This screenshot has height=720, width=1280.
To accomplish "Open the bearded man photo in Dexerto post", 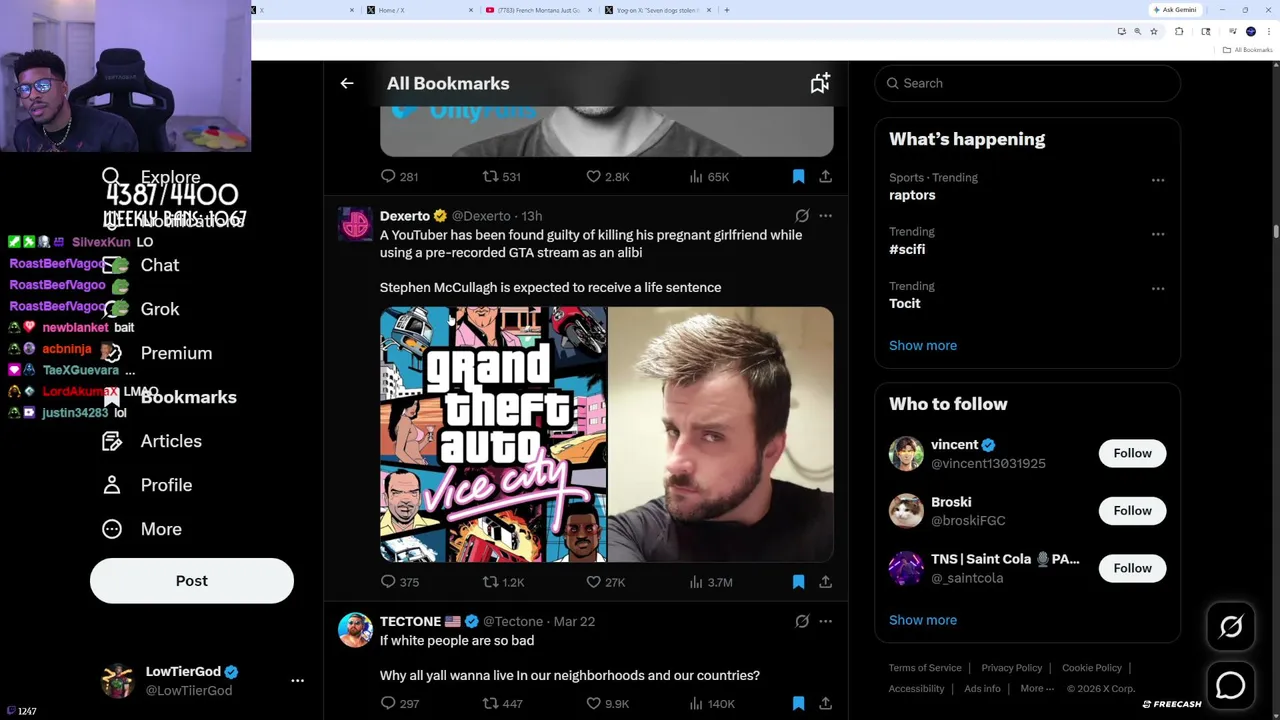I will (721, 435).
